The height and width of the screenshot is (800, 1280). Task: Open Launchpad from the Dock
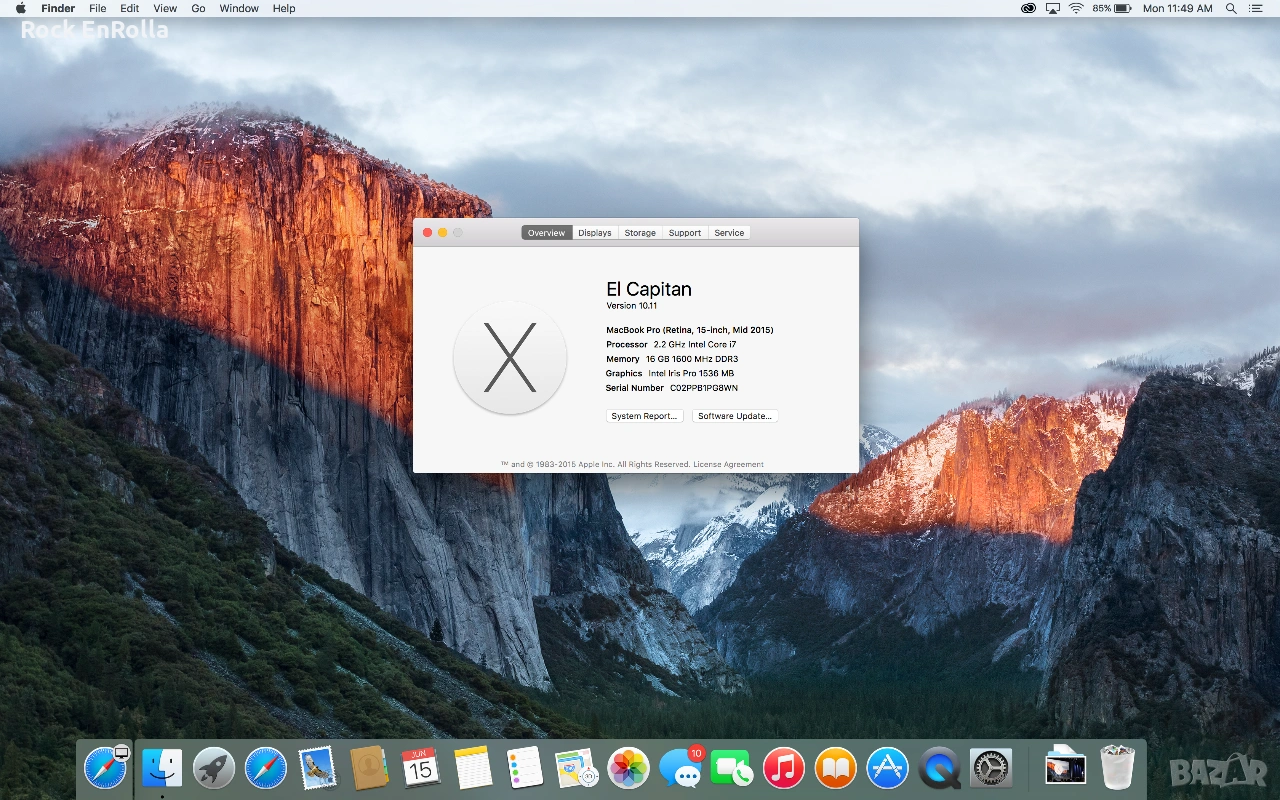[x=213, y=768]
